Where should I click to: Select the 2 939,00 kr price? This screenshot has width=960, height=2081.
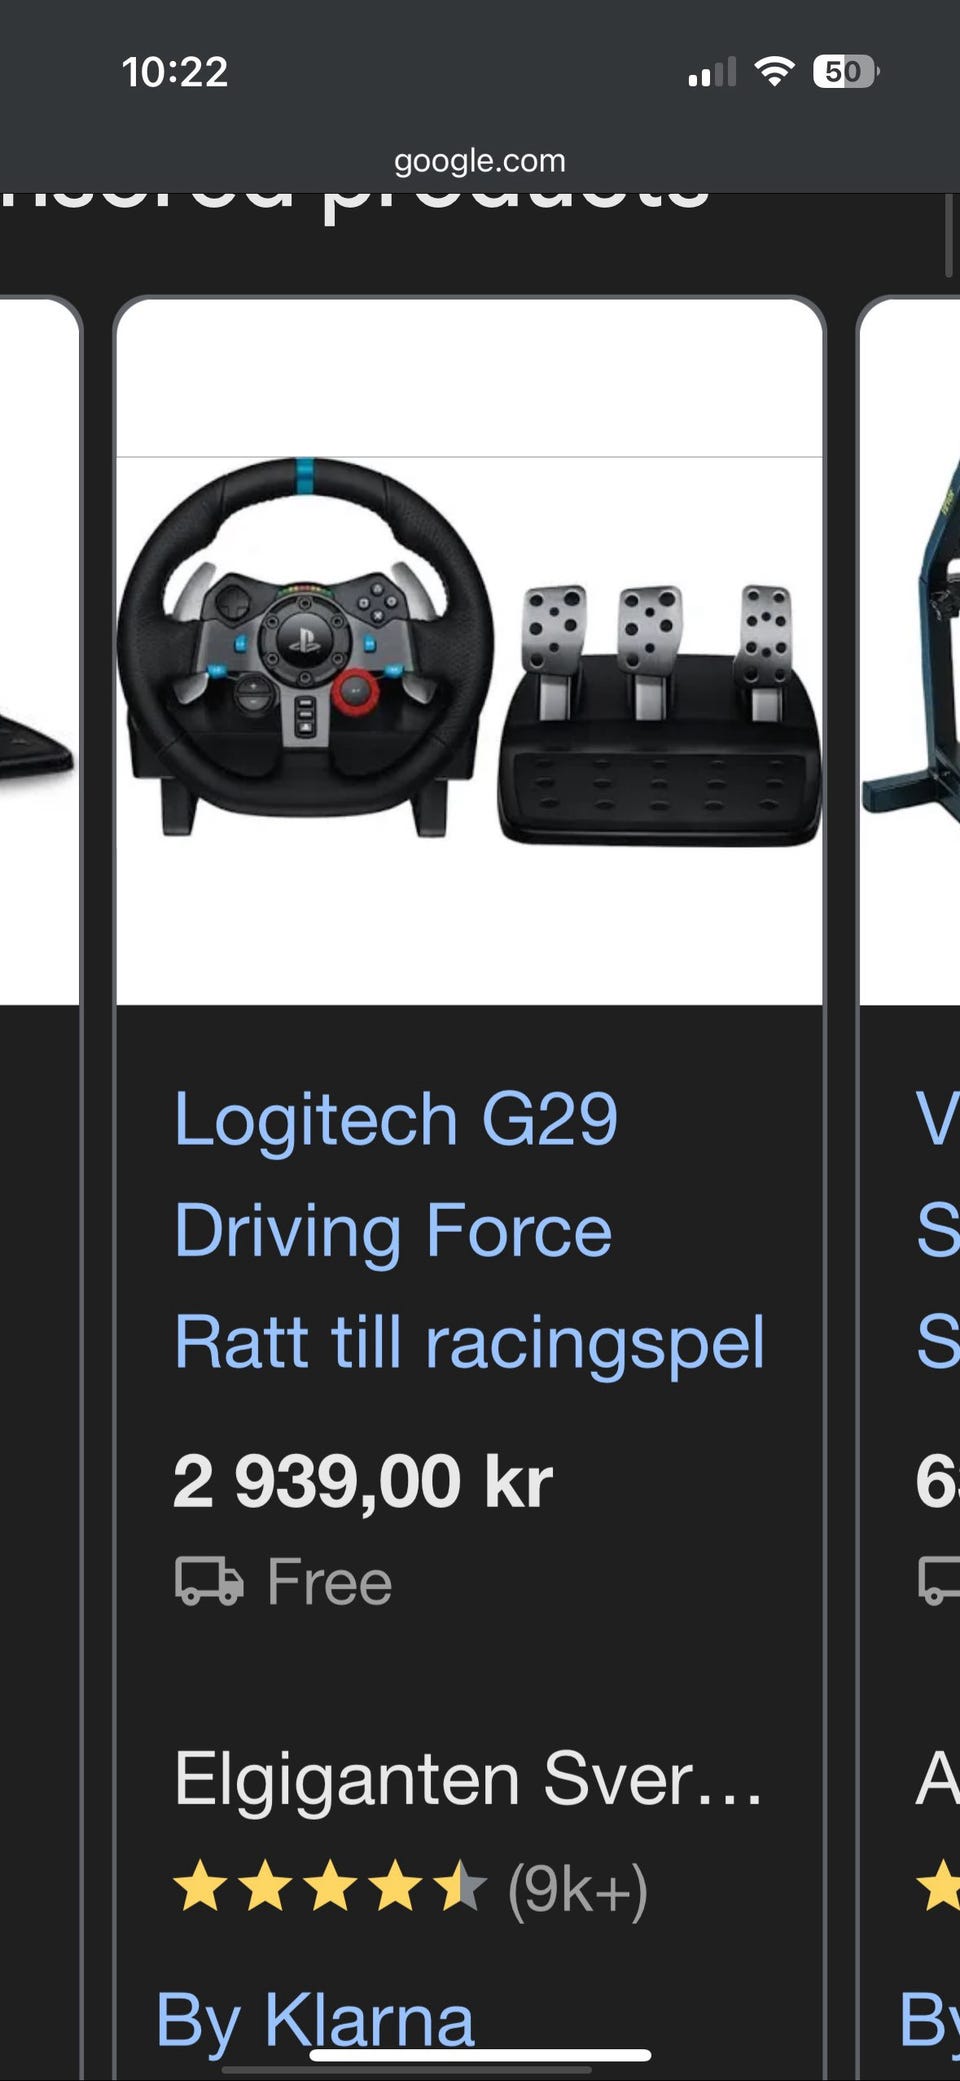[362, 1481]
